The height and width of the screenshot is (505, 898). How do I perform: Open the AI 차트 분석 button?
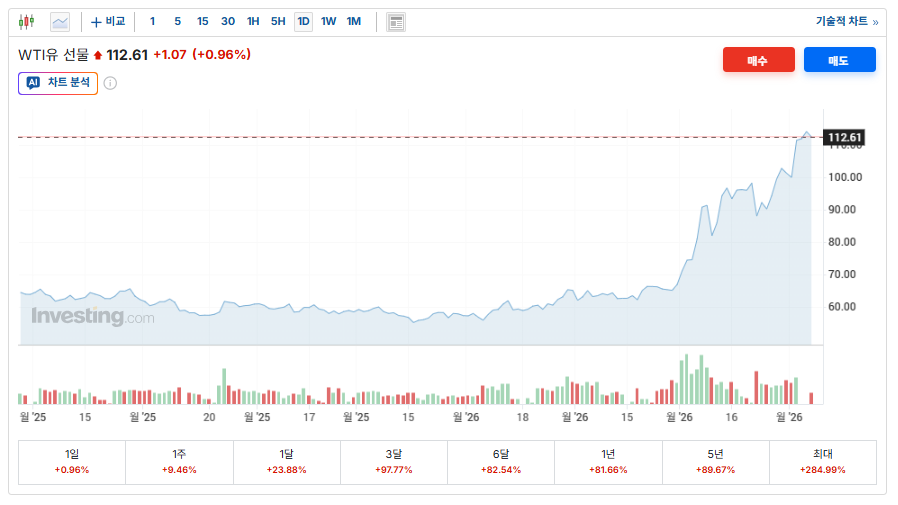click(x=58, y=83)
